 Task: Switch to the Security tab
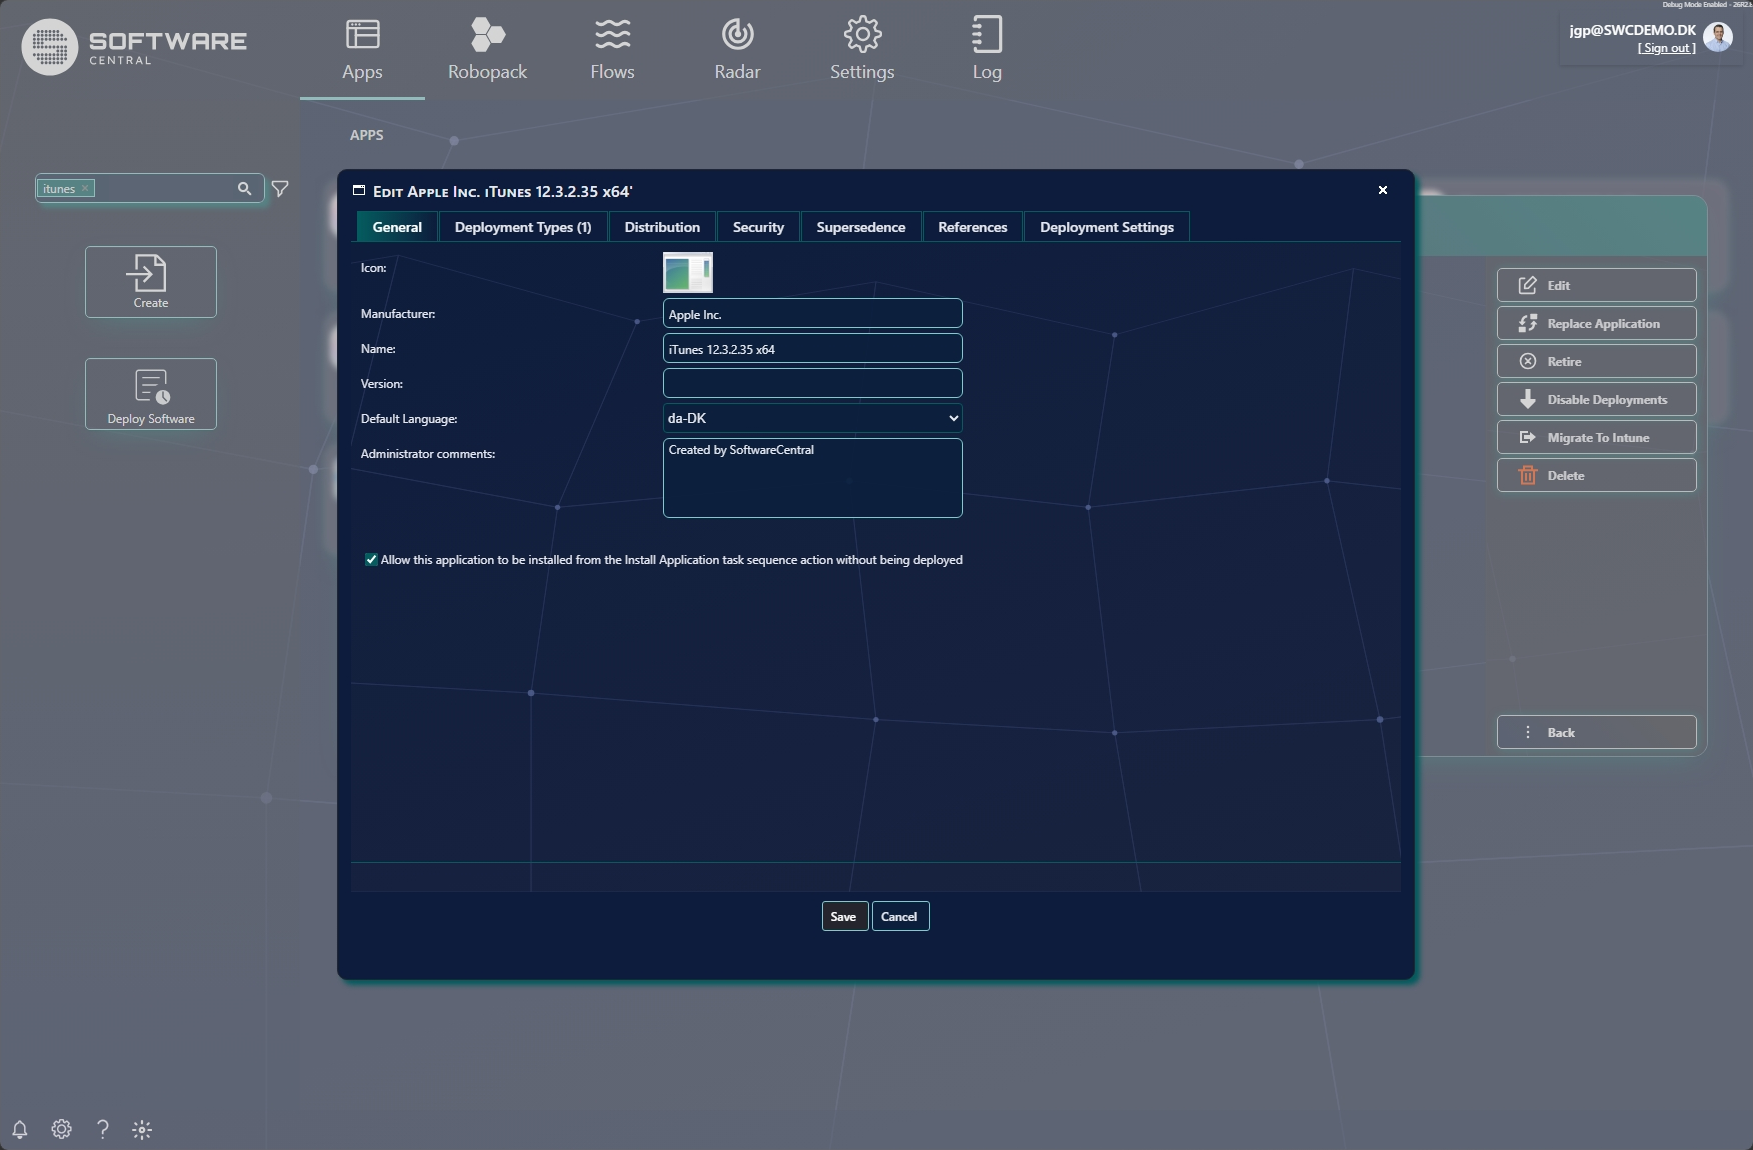tap(758, 227)
